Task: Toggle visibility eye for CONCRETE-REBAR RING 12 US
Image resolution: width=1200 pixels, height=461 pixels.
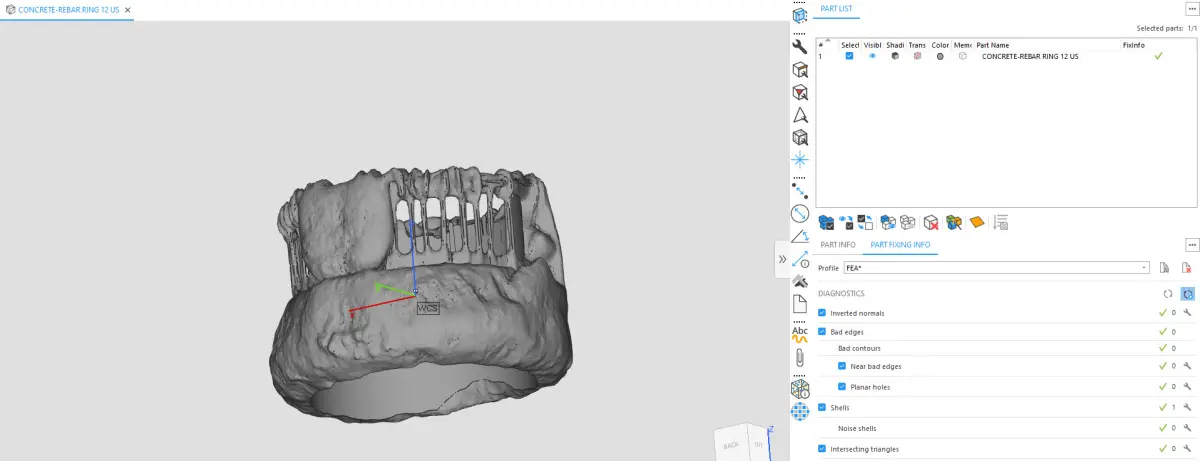Action: point(872,56)
